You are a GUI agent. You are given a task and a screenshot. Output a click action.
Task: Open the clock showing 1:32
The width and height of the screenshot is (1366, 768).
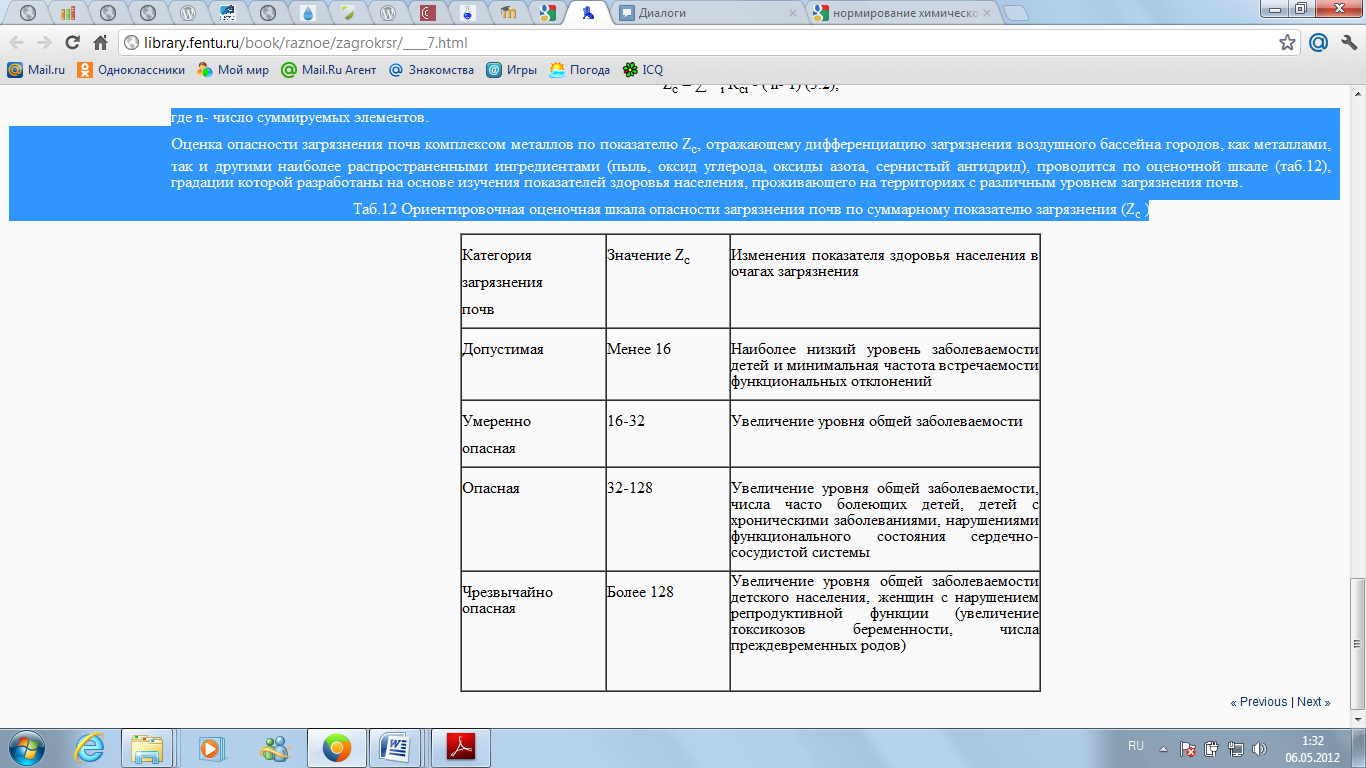(1314, 748)
